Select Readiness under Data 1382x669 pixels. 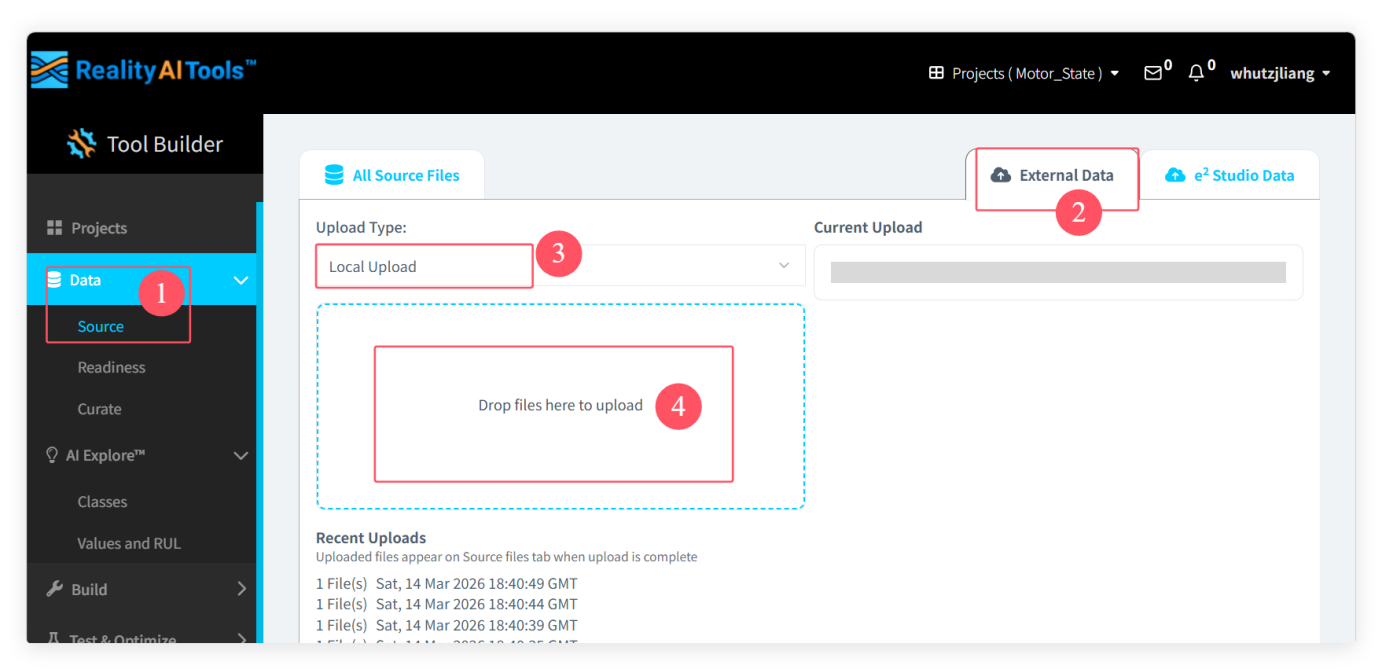pyautogui.click(x=112, y=367)
